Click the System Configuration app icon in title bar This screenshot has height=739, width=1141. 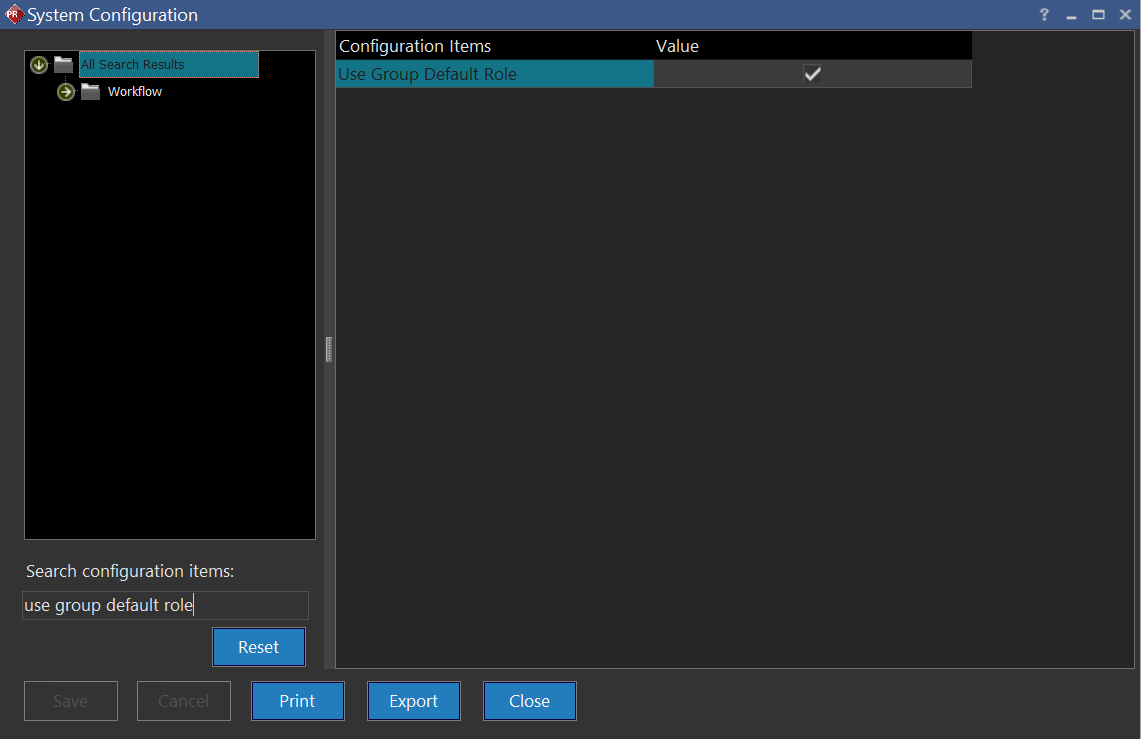point(13,15)
